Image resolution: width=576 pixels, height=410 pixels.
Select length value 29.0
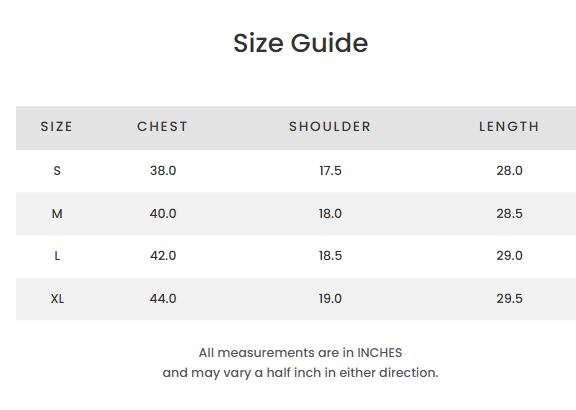510,256
